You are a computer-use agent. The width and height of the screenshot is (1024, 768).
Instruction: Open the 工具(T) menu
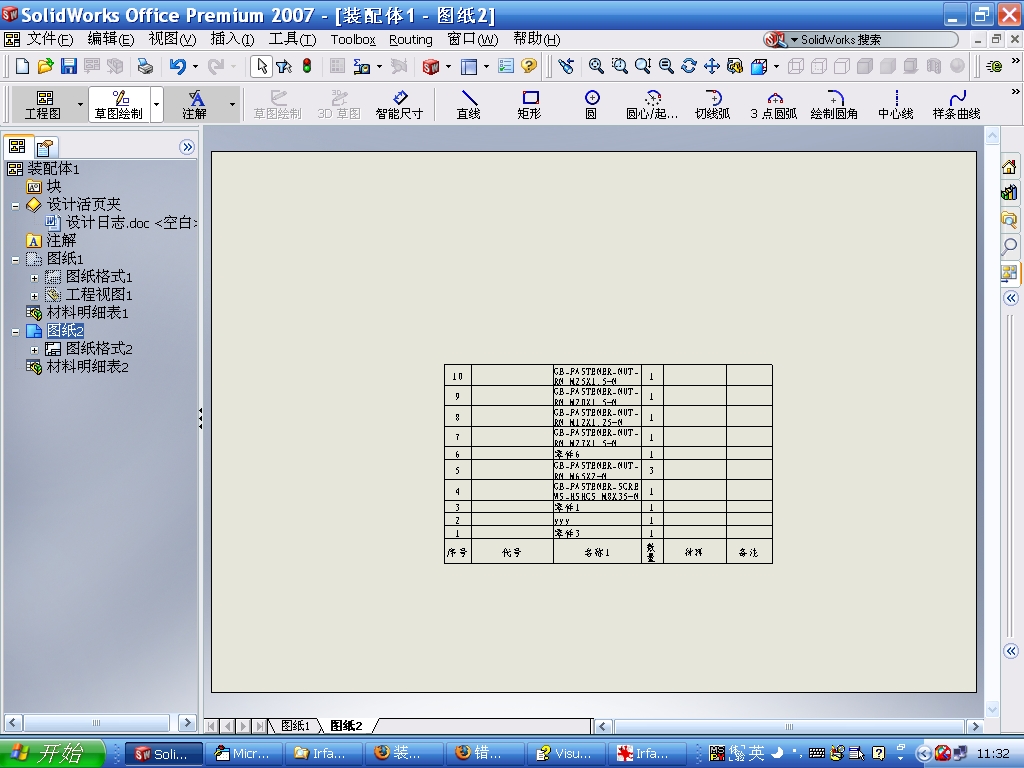(x=293, y=39)
